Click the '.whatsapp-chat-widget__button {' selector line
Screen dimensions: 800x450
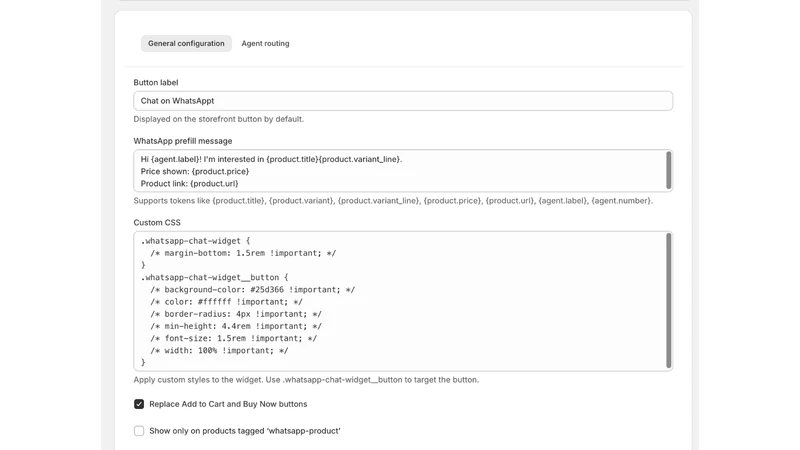(x=215, y=278)
